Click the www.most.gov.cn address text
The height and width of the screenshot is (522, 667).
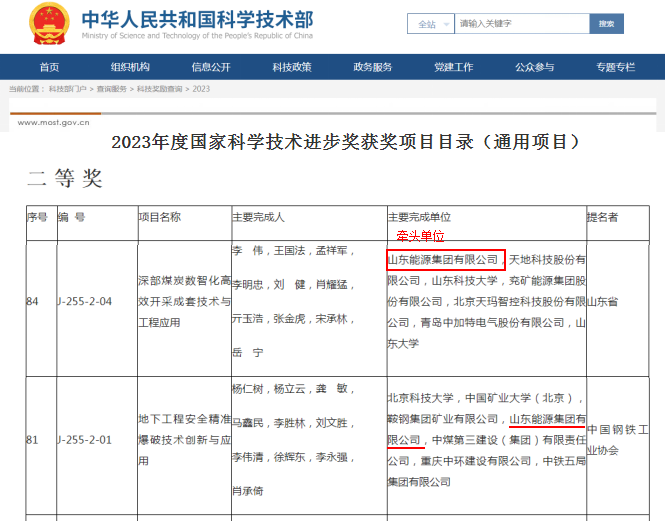(x=54, y=123)
